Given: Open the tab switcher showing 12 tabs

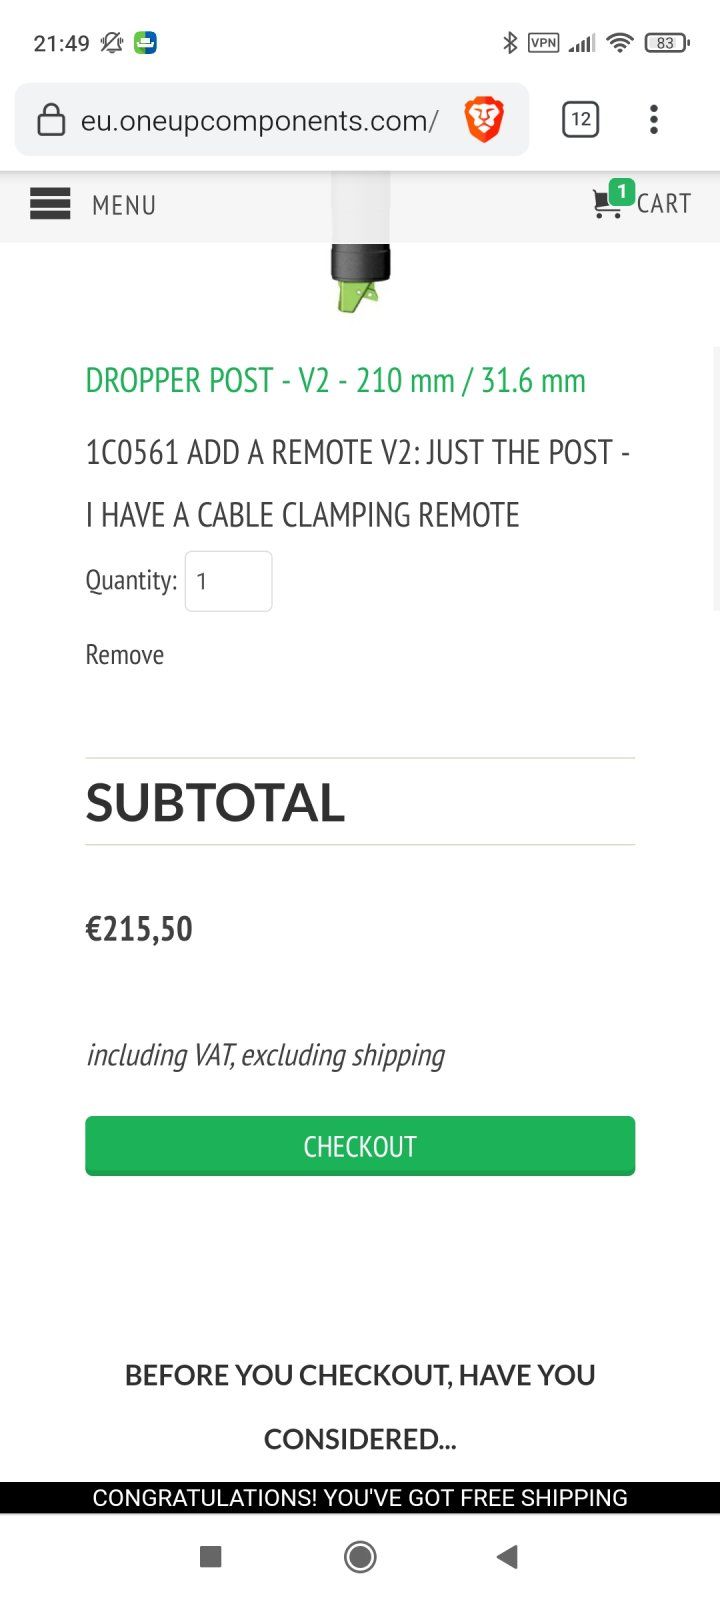Looking at the screenshot, I should pos(580,120).
